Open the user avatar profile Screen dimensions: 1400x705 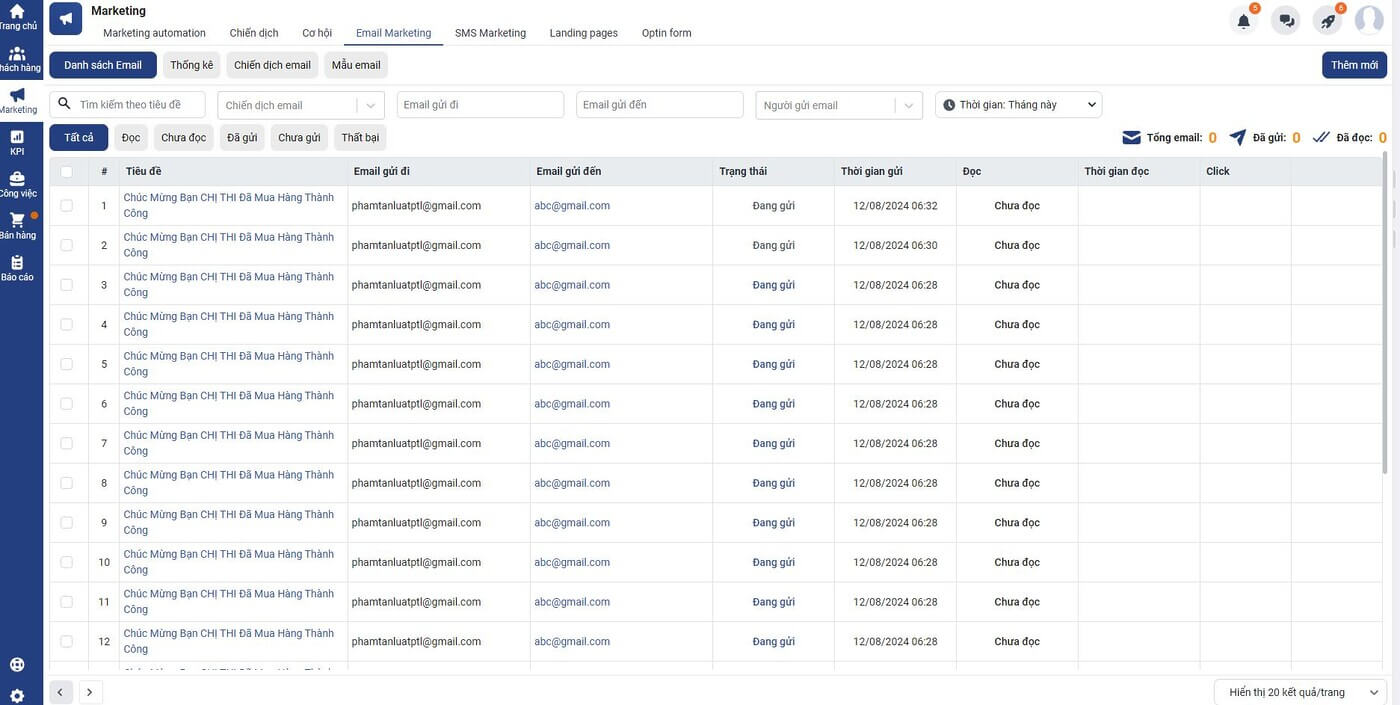tap(1368, 21)
